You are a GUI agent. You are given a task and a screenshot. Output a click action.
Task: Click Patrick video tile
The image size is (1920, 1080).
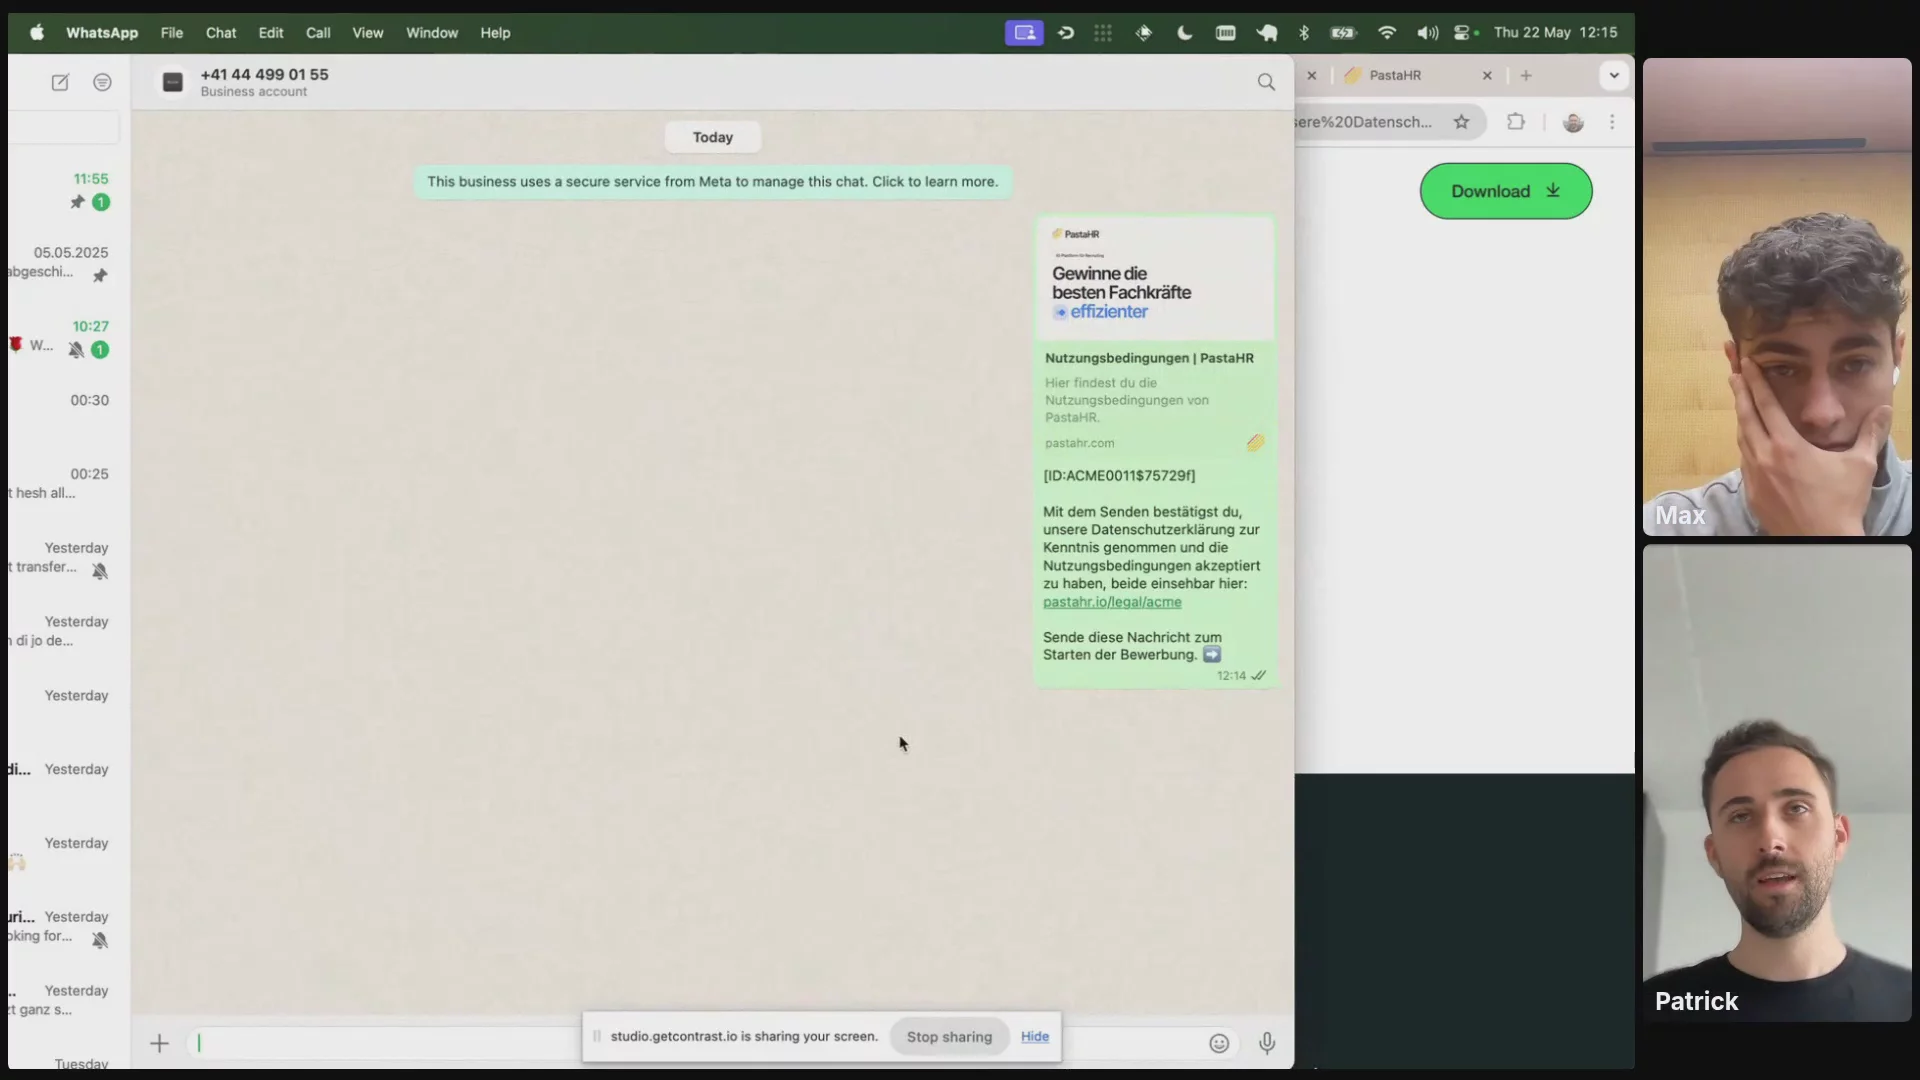point(1776,783)
